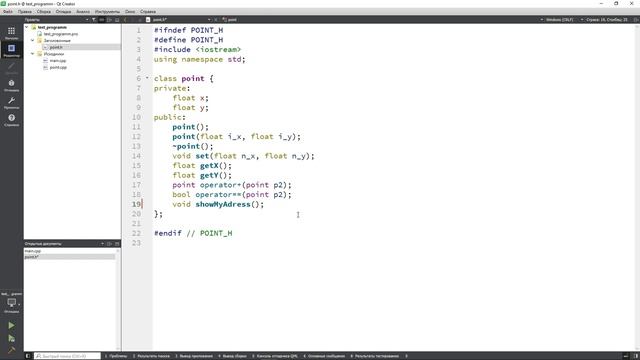Viewport: 640px width, 360px height.
Task: Click the editor vertical scrollbar
Action: (637, 187)
